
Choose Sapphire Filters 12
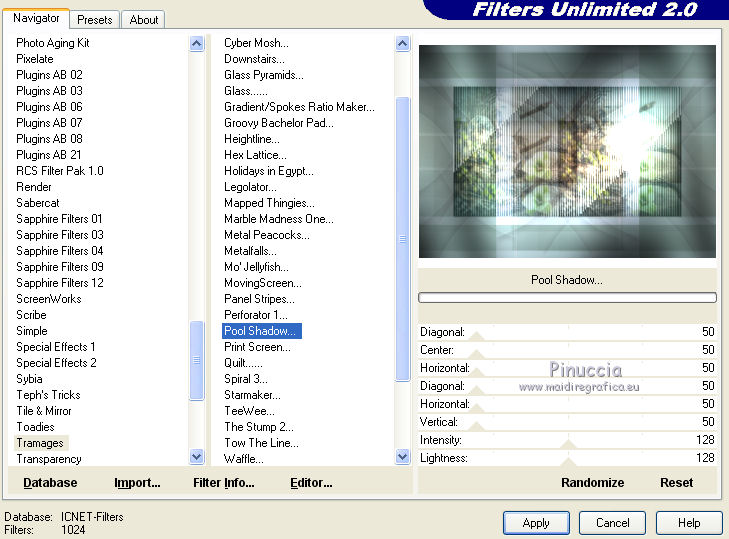point(60,283)
